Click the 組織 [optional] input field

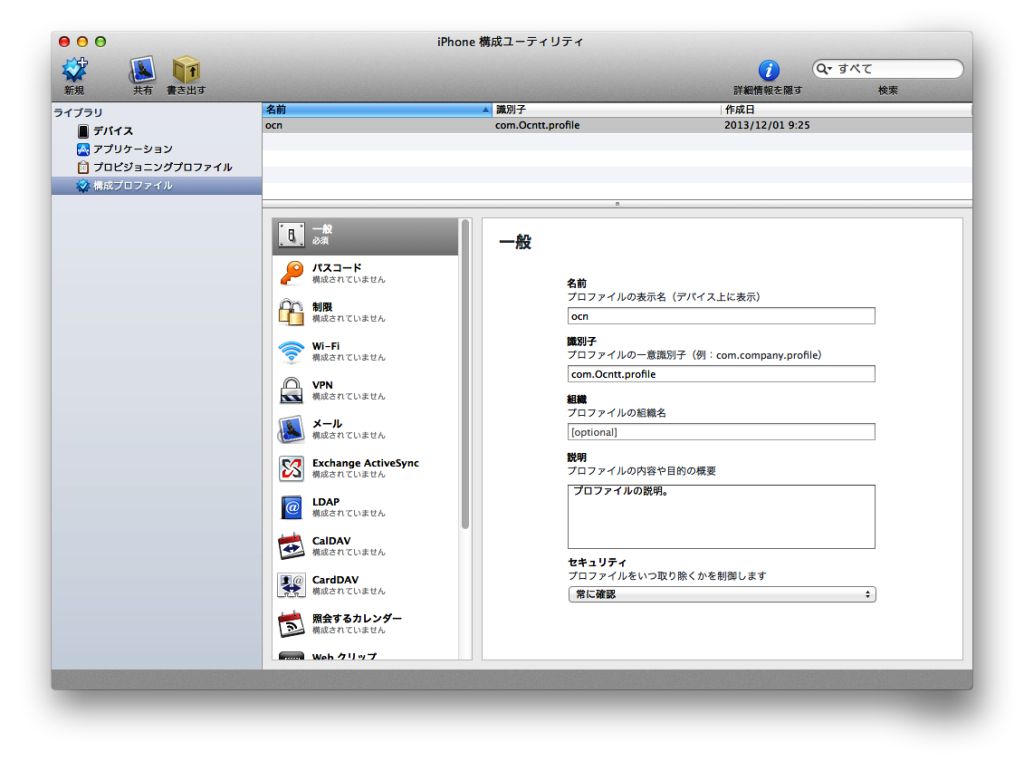pos(721,432)
